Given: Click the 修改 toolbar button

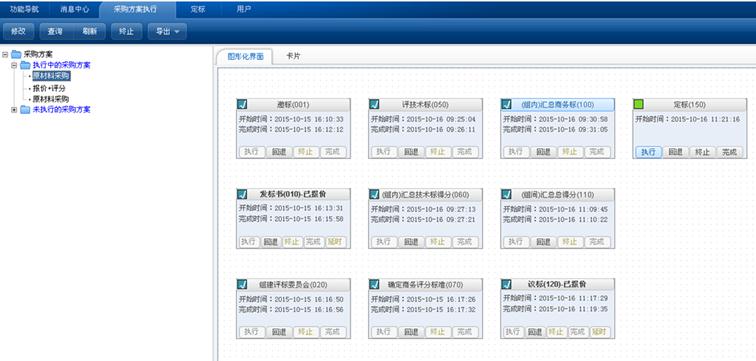Looking at the screenshot, I should (x=18, y=31).
